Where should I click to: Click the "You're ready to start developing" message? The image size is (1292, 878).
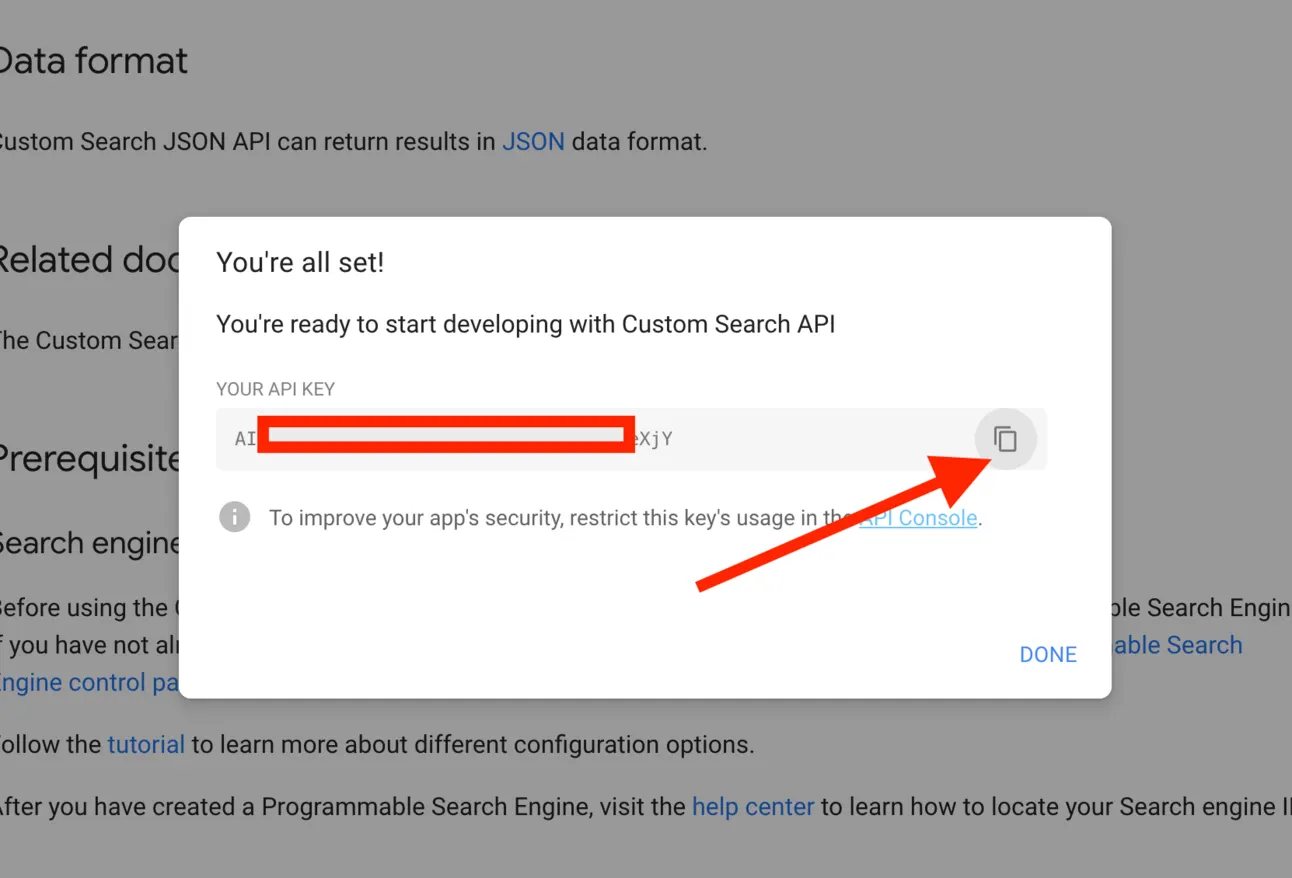tap(525, 324)
